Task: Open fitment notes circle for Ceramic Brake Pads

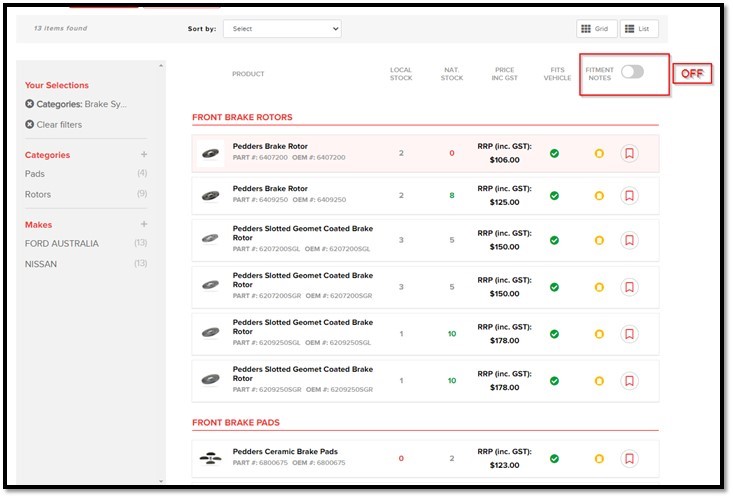Action: click(x=599, y=458)
